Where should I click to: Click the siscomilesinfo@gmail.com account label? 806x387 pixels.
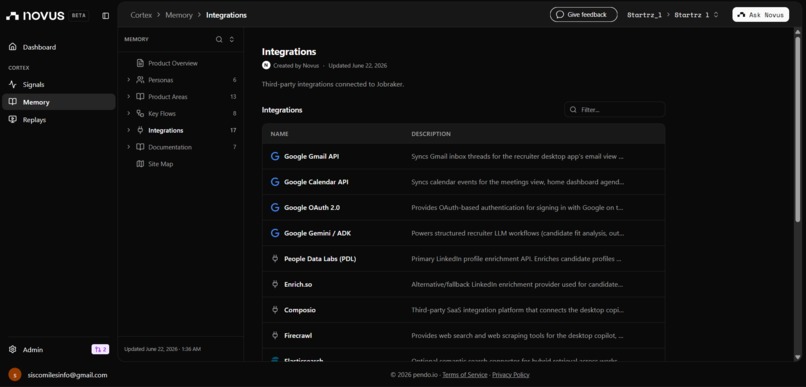(67, 375)
